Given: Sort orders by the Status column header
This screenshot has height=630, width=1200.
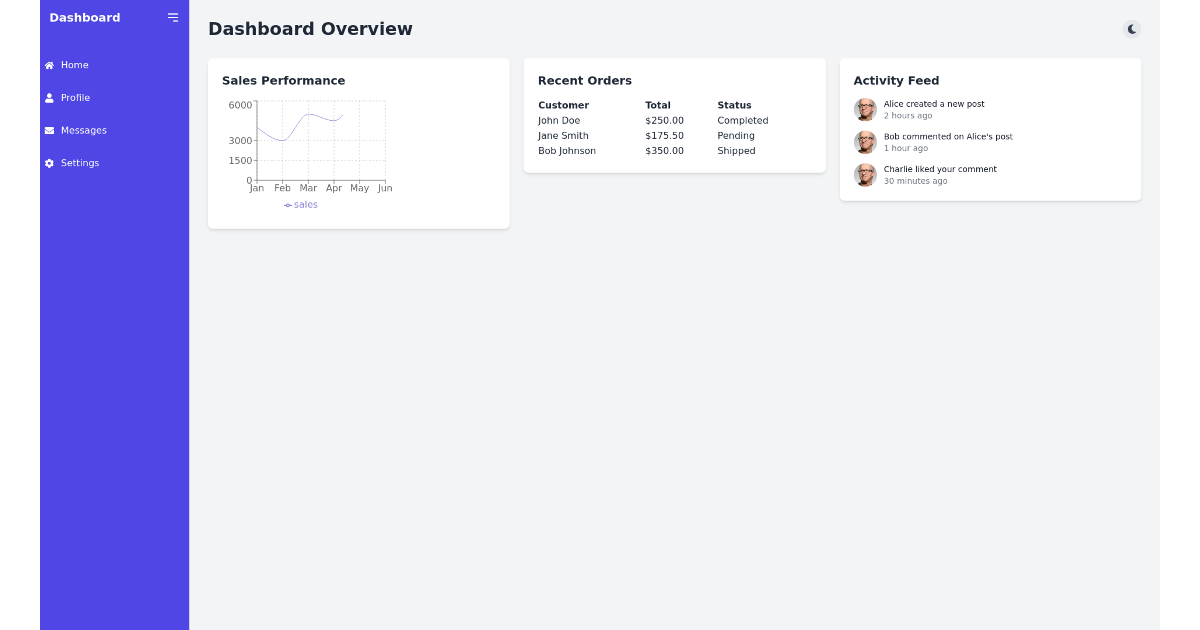Looking at the screenshot, I should point(735,105).
